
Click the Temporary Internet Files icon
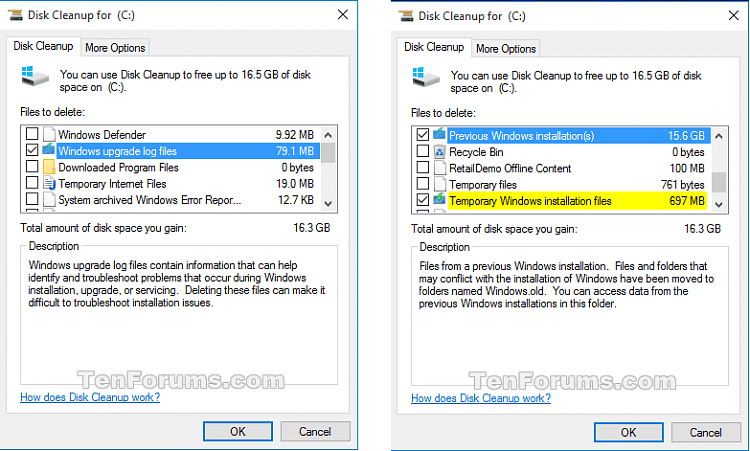49,183
